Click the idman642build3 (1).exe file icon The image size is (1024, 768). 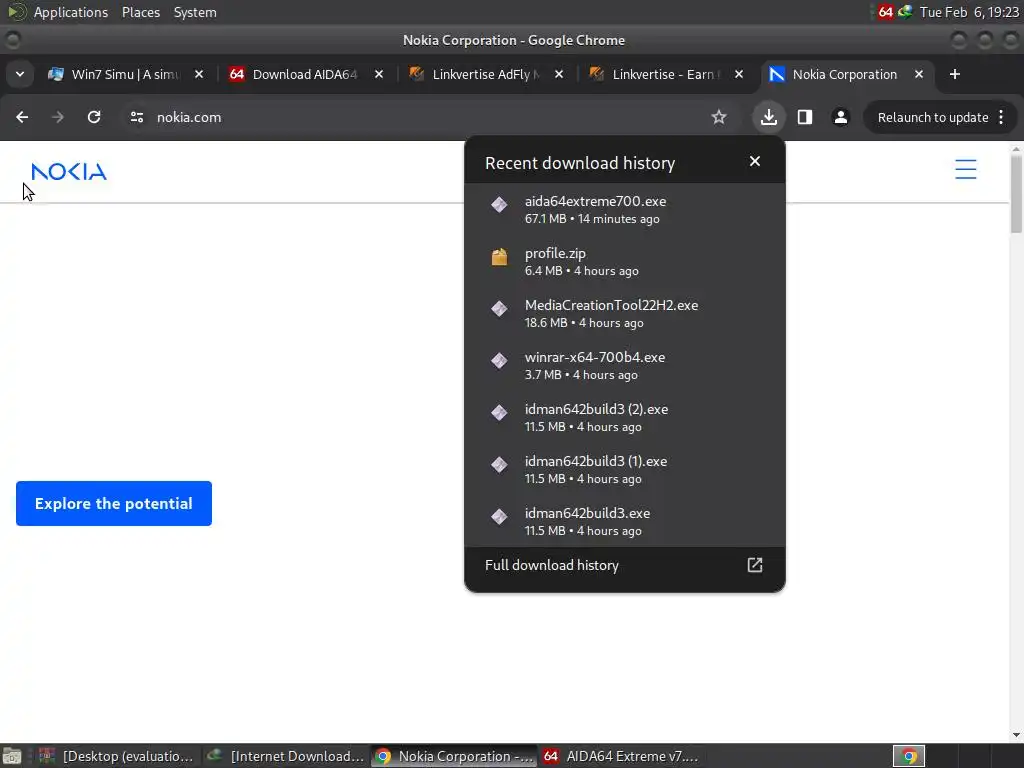[x=499, y=464]
